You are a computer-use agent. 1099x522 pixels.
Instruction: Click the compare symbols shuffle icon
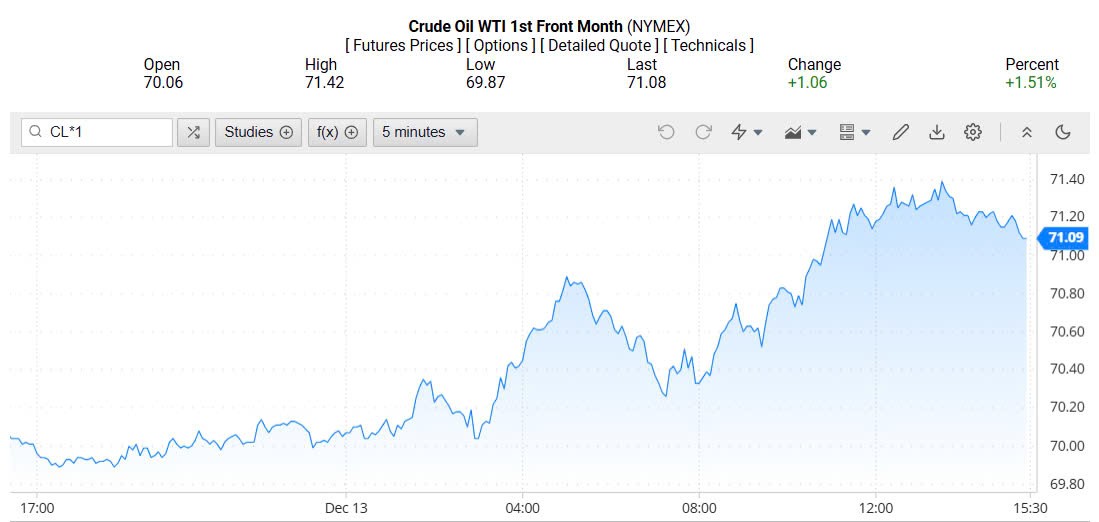click(193, 132)
